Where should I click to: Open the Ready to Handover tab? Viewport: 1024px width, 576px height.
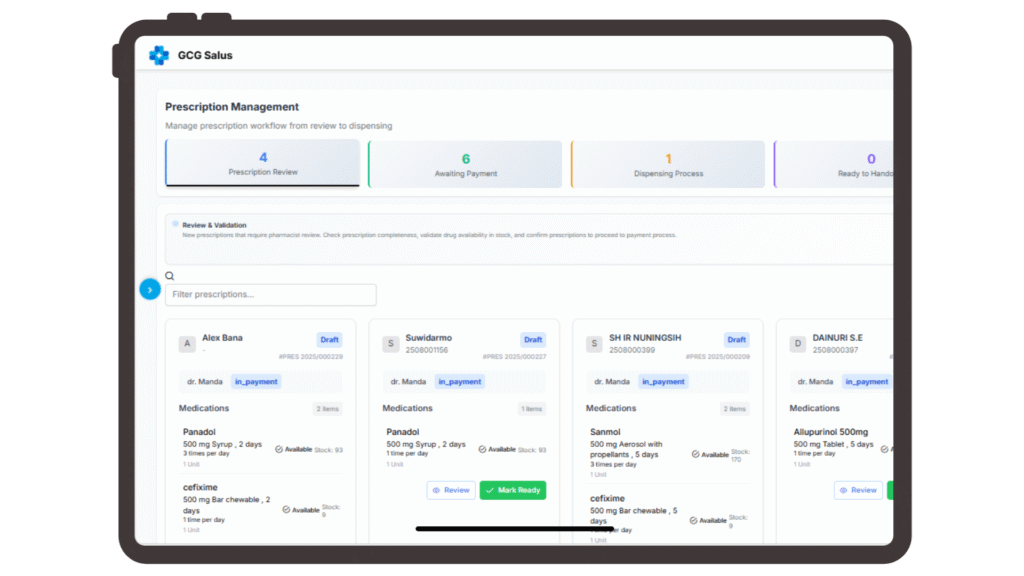tap(858, 165)
